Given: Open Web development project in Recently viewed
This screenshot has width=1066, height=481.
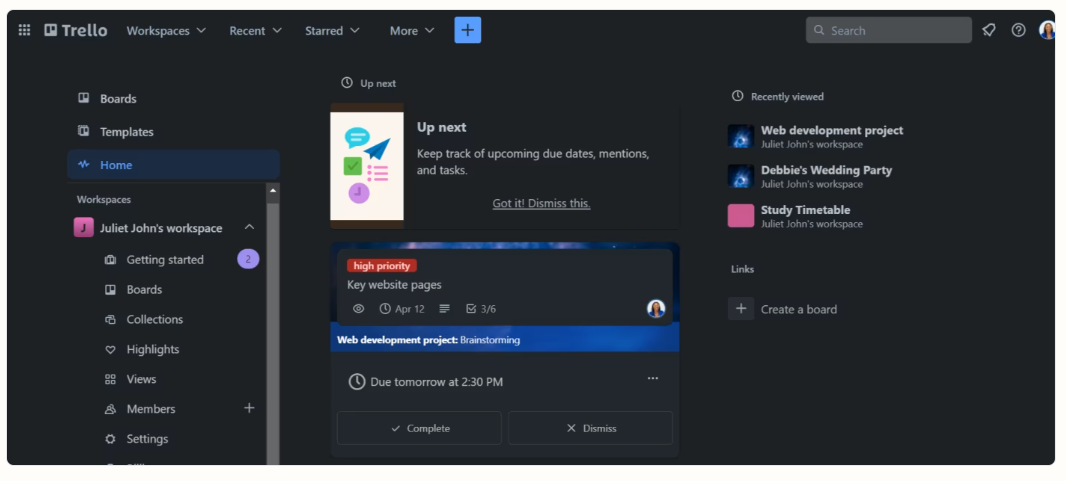Looking at the screenshot, I should [x=832, y=130].
